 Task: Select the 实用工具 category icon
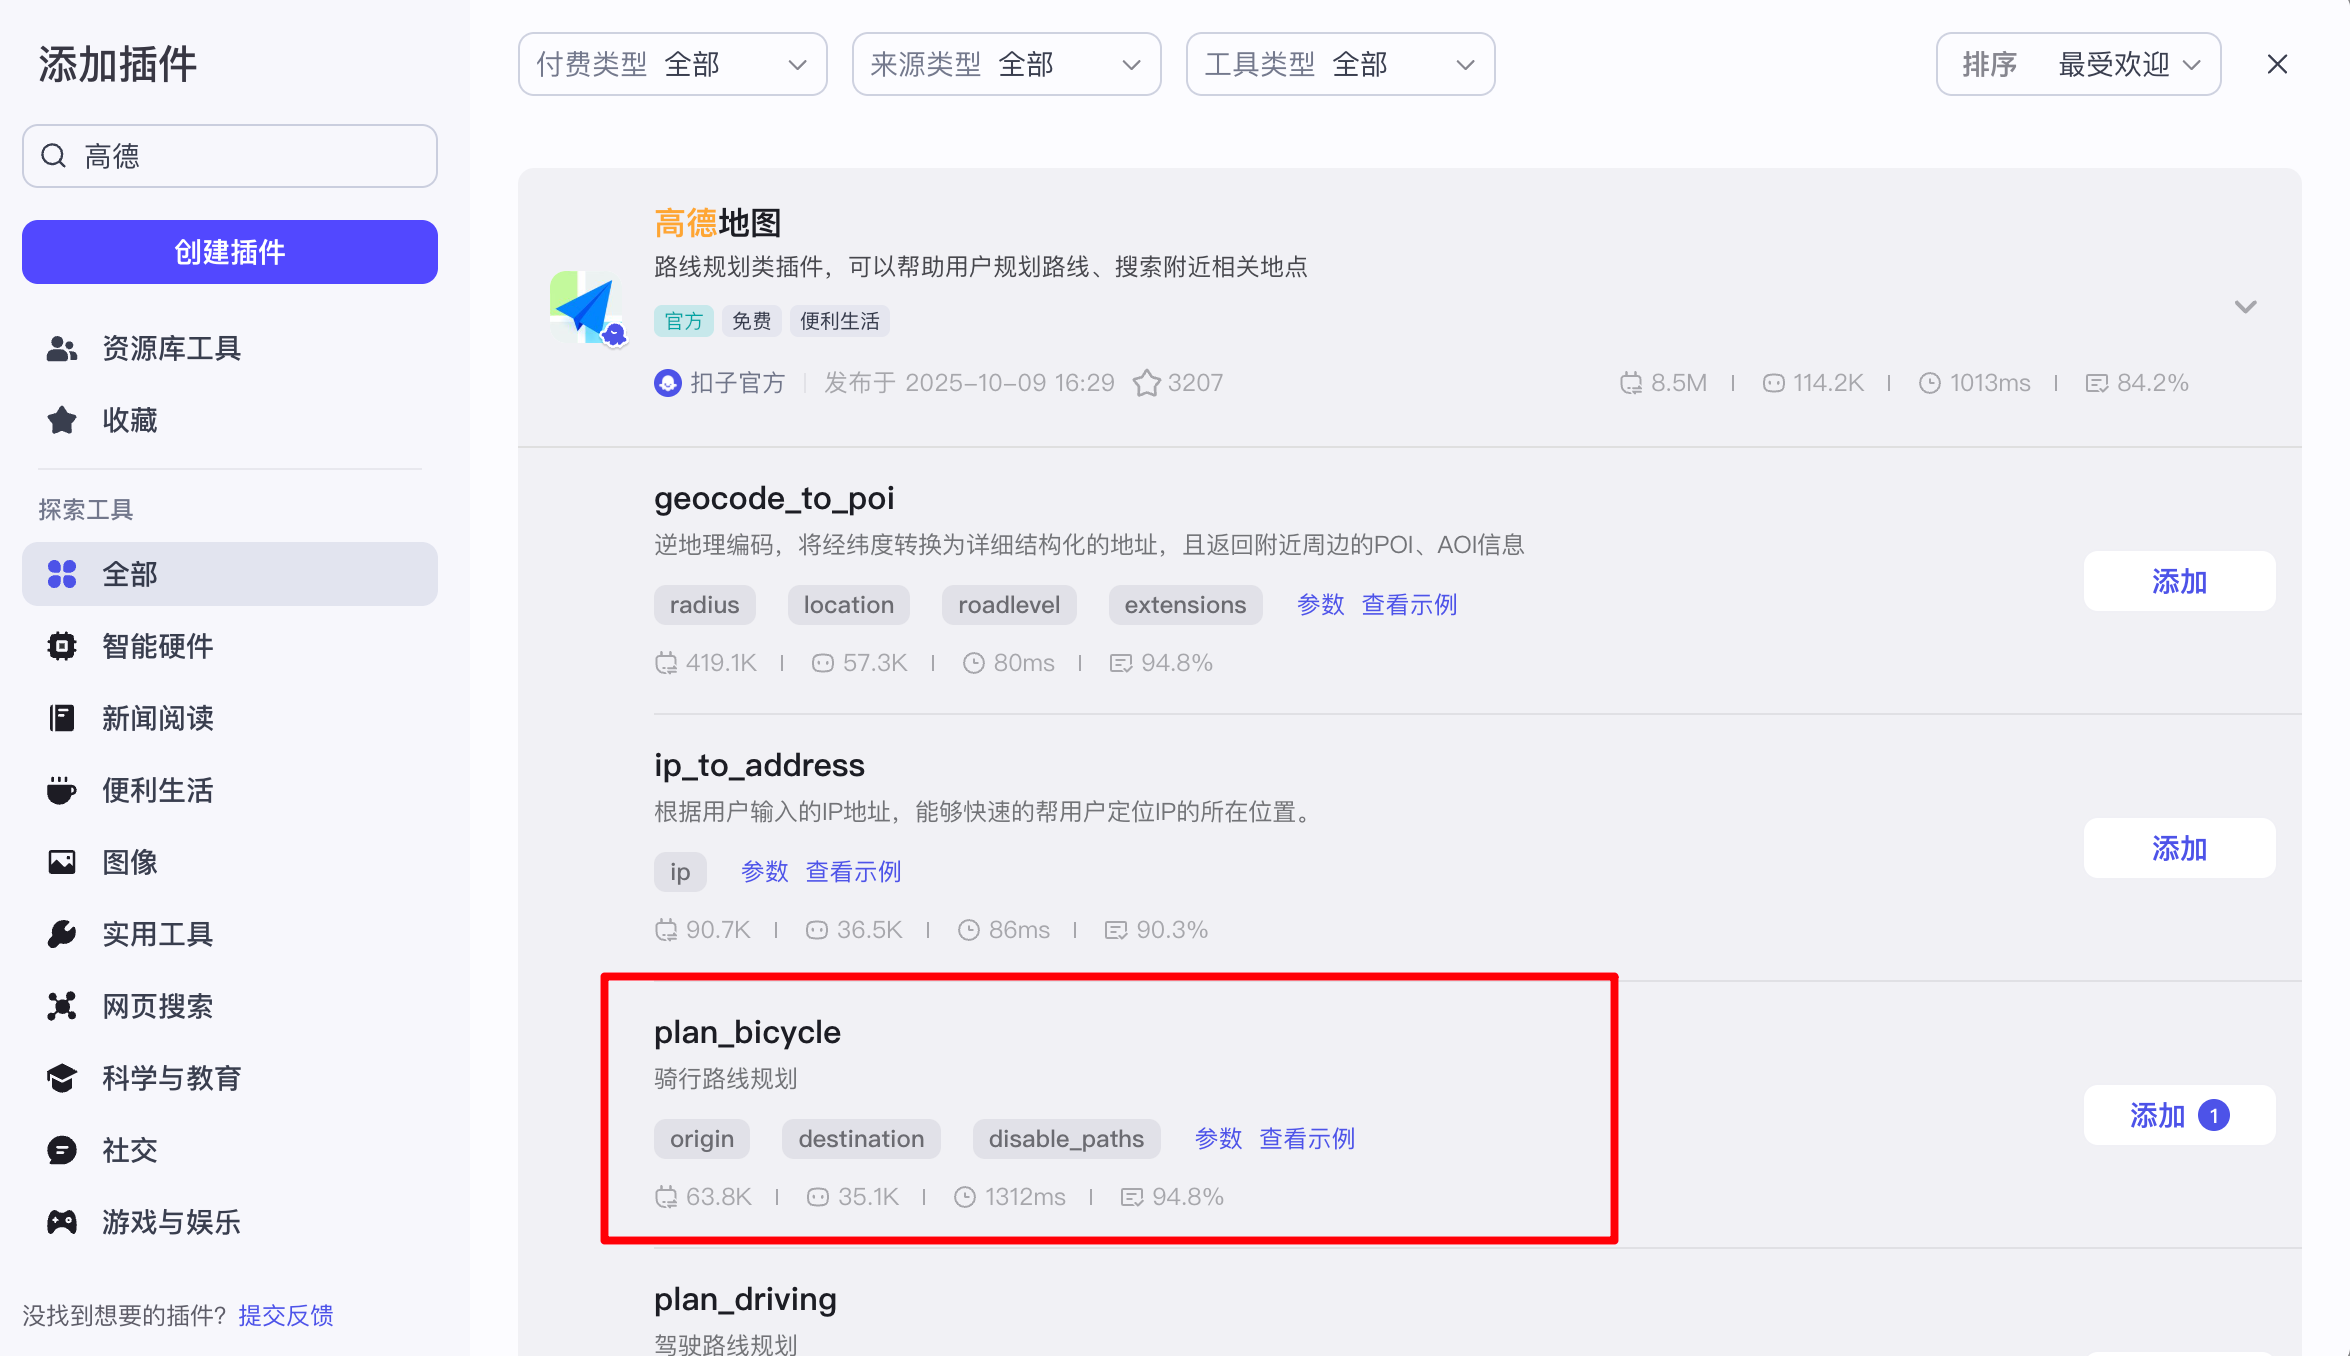[62, 933]
